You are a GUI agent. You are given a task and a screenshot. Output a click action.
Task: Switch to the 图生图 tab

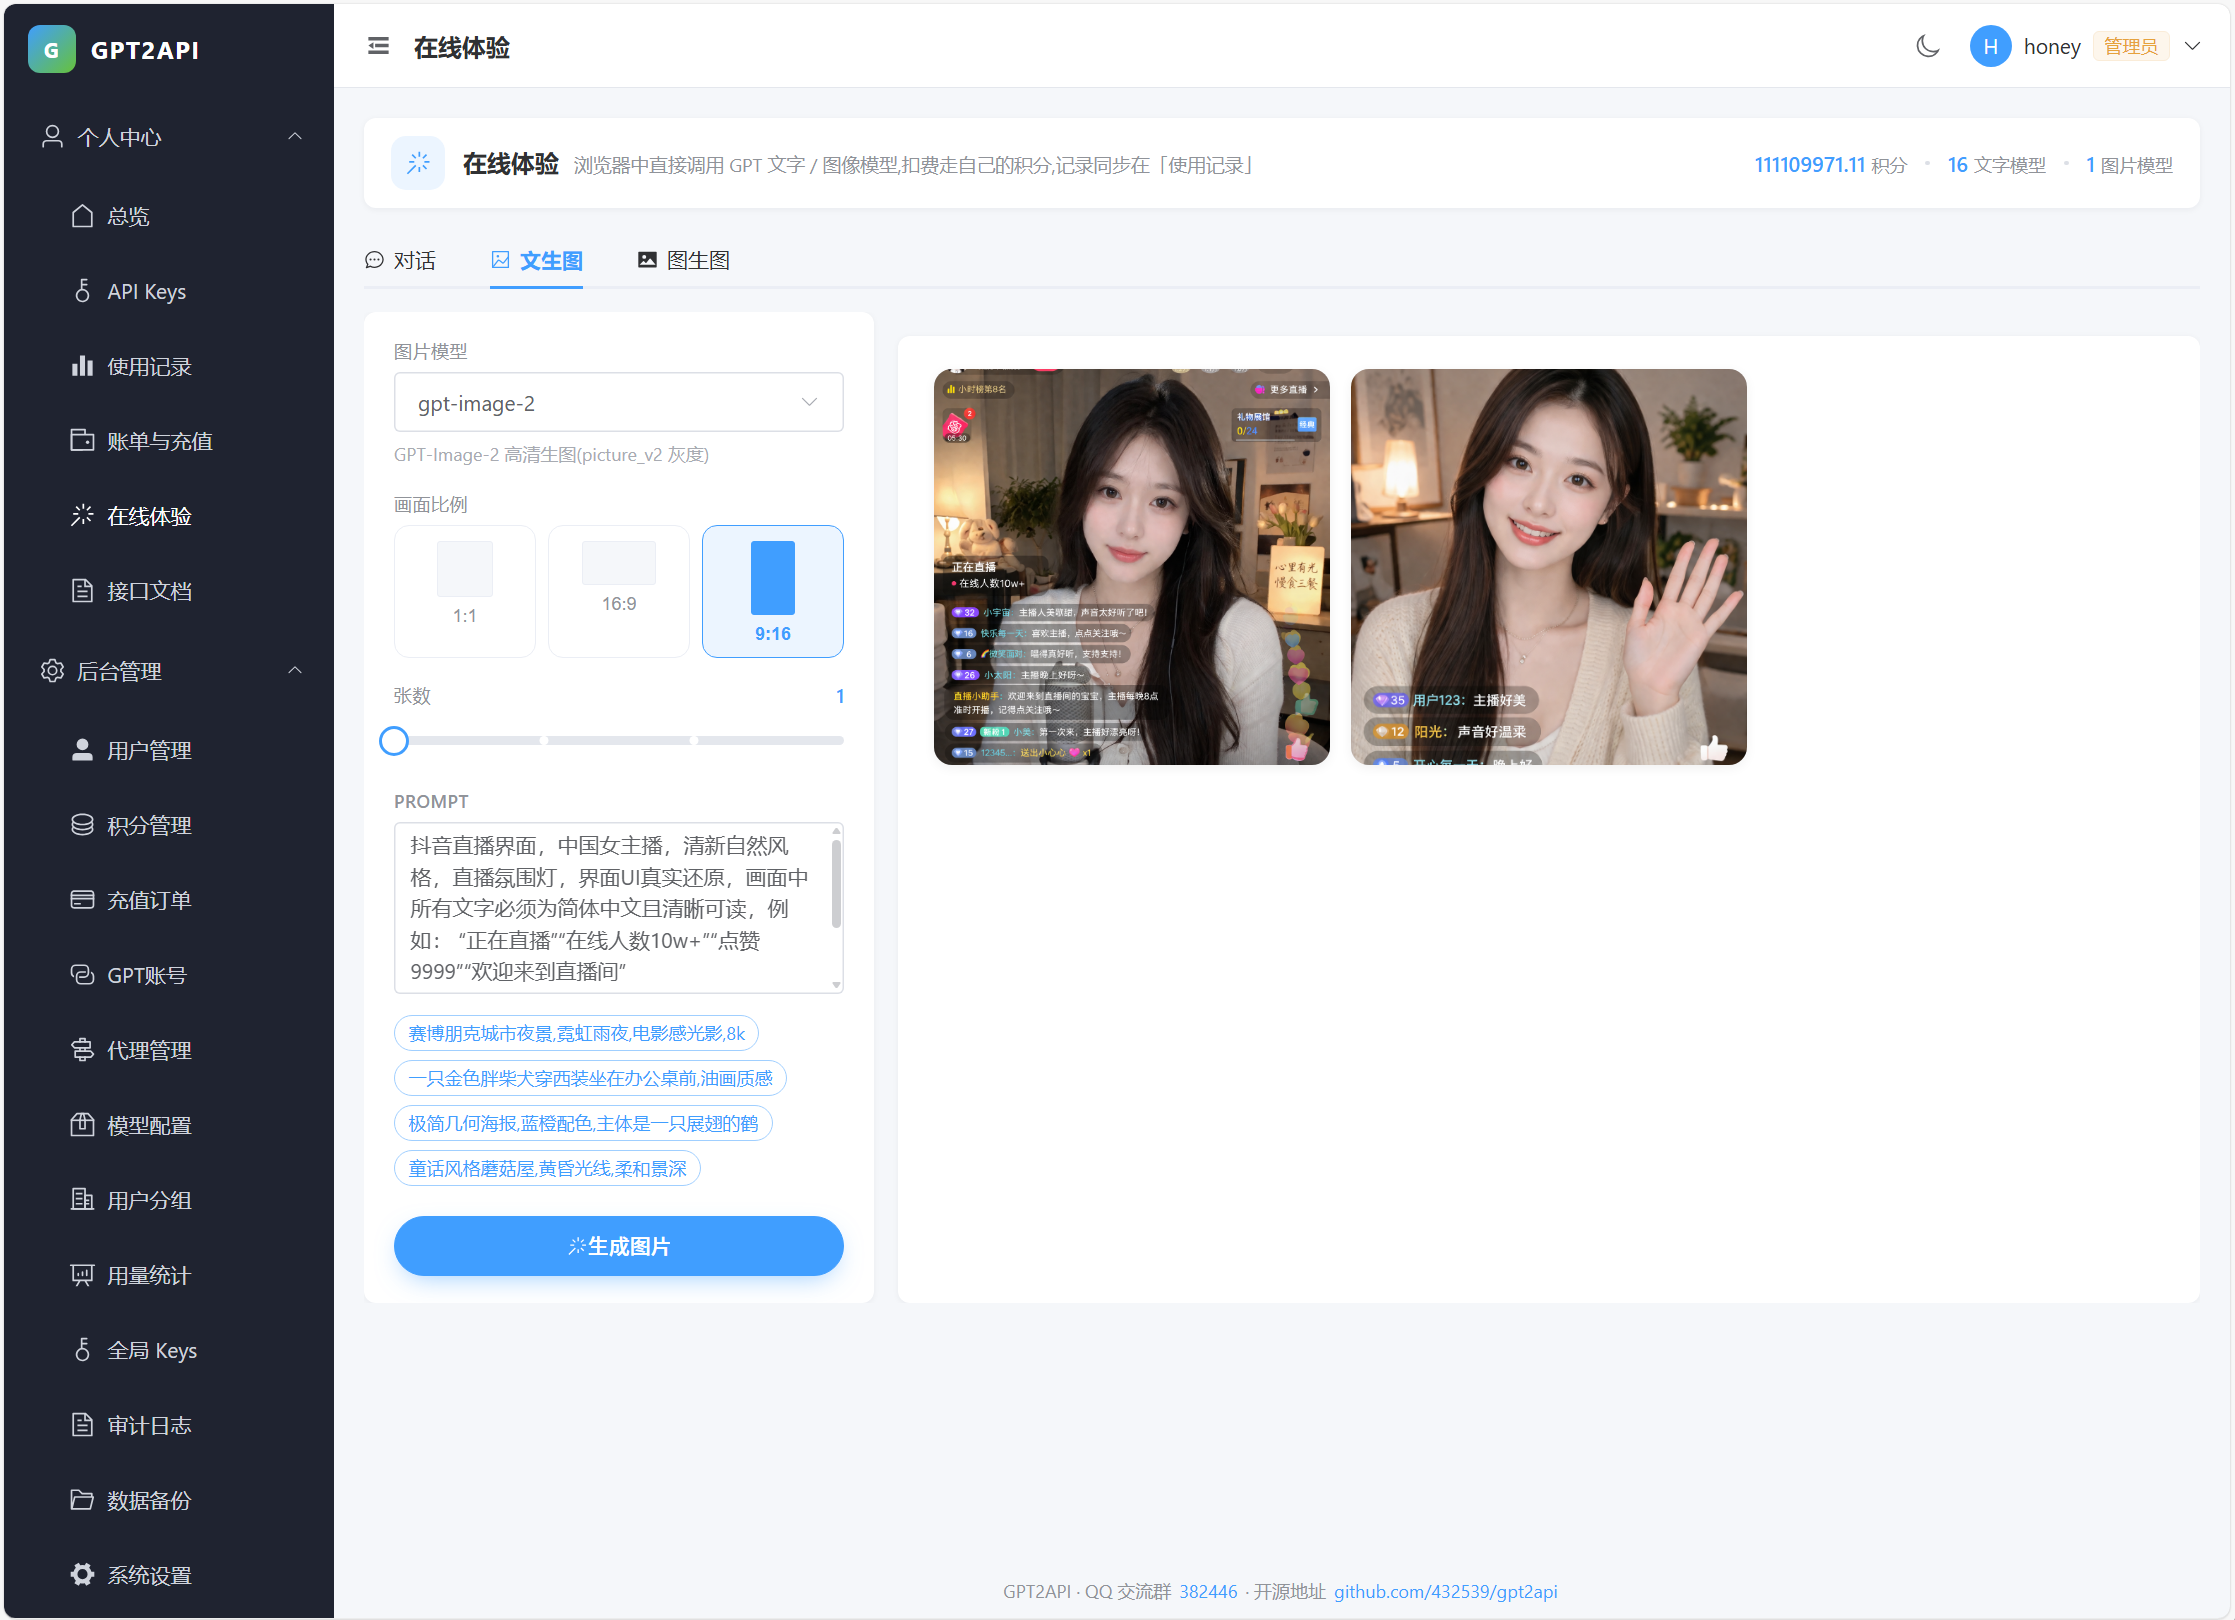tap(683, 260)
